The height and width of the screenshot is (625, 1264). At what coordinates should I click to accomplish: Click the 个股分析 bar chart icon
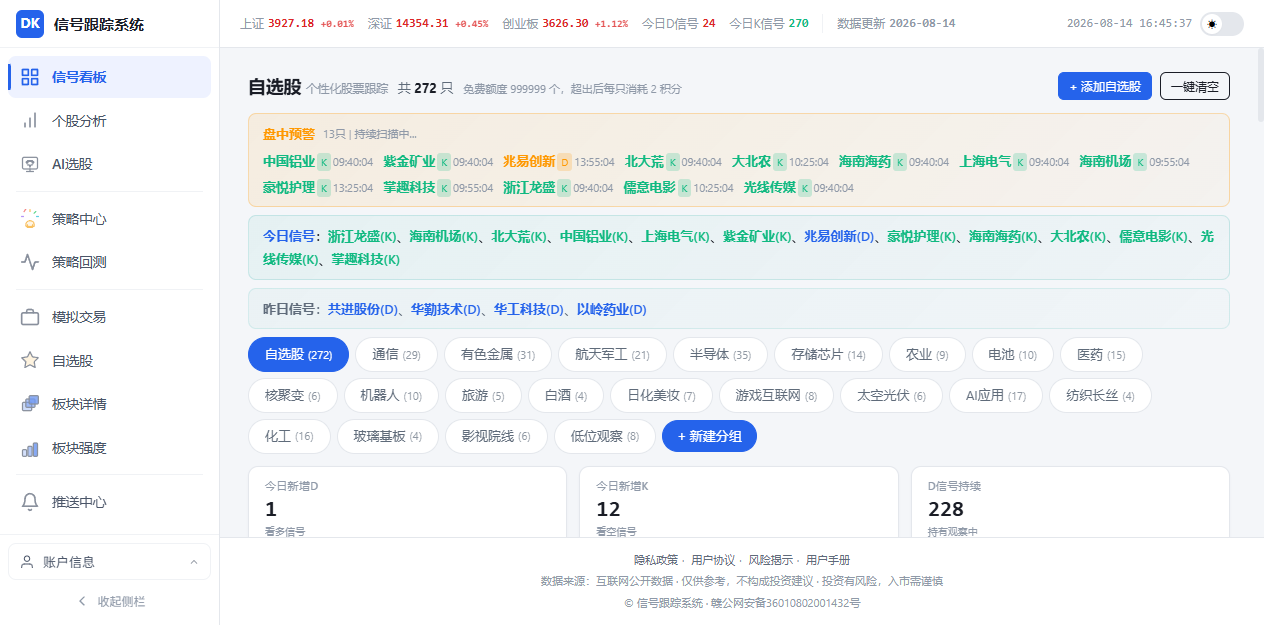coord(30,121)
